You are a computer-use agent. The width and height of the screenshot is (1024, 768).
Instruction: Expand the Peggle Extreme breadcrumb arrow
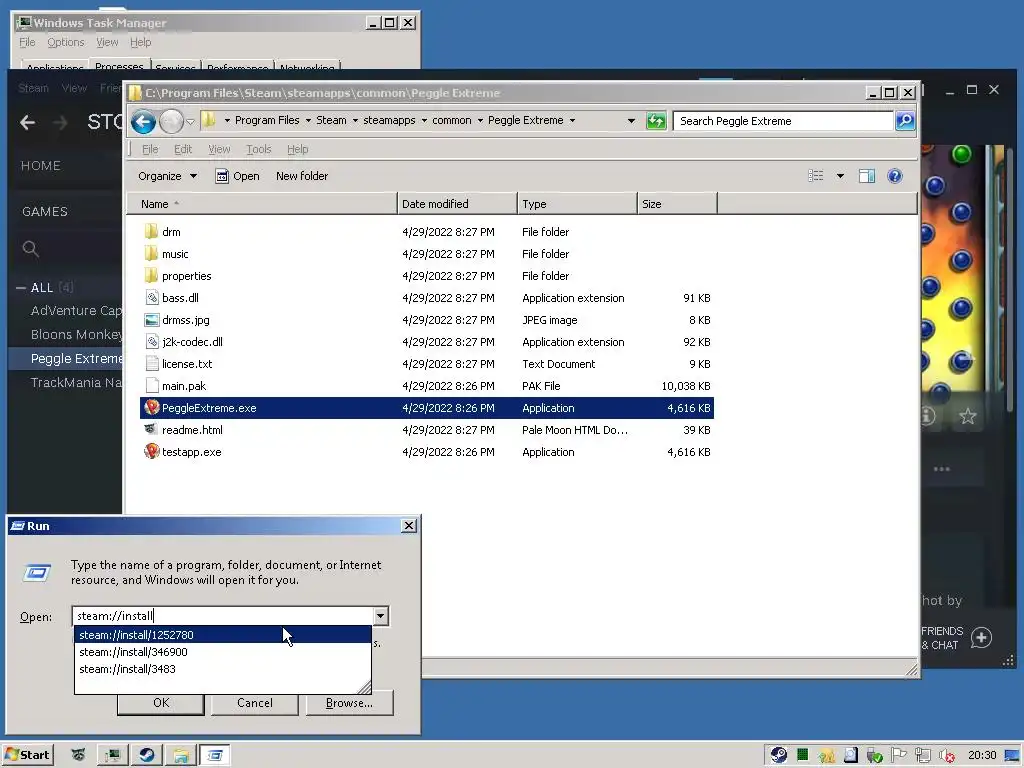(572, 121)
